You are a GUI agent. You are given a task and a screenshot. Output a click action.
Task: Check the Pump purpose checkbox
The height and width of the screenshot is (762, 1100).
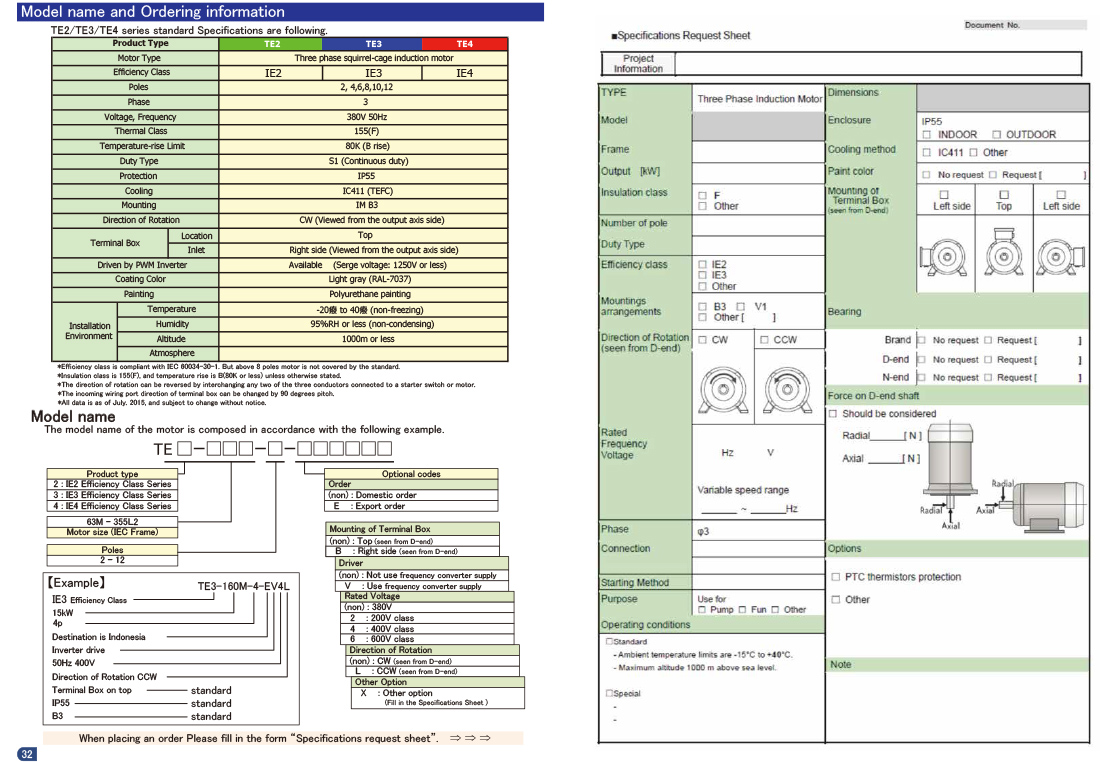pos(702,610)
